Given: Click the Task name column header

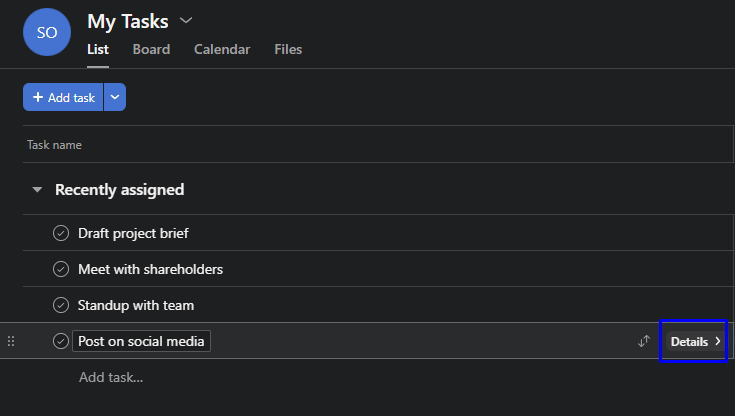Looking at the screenshot, I should pos(54,145).
